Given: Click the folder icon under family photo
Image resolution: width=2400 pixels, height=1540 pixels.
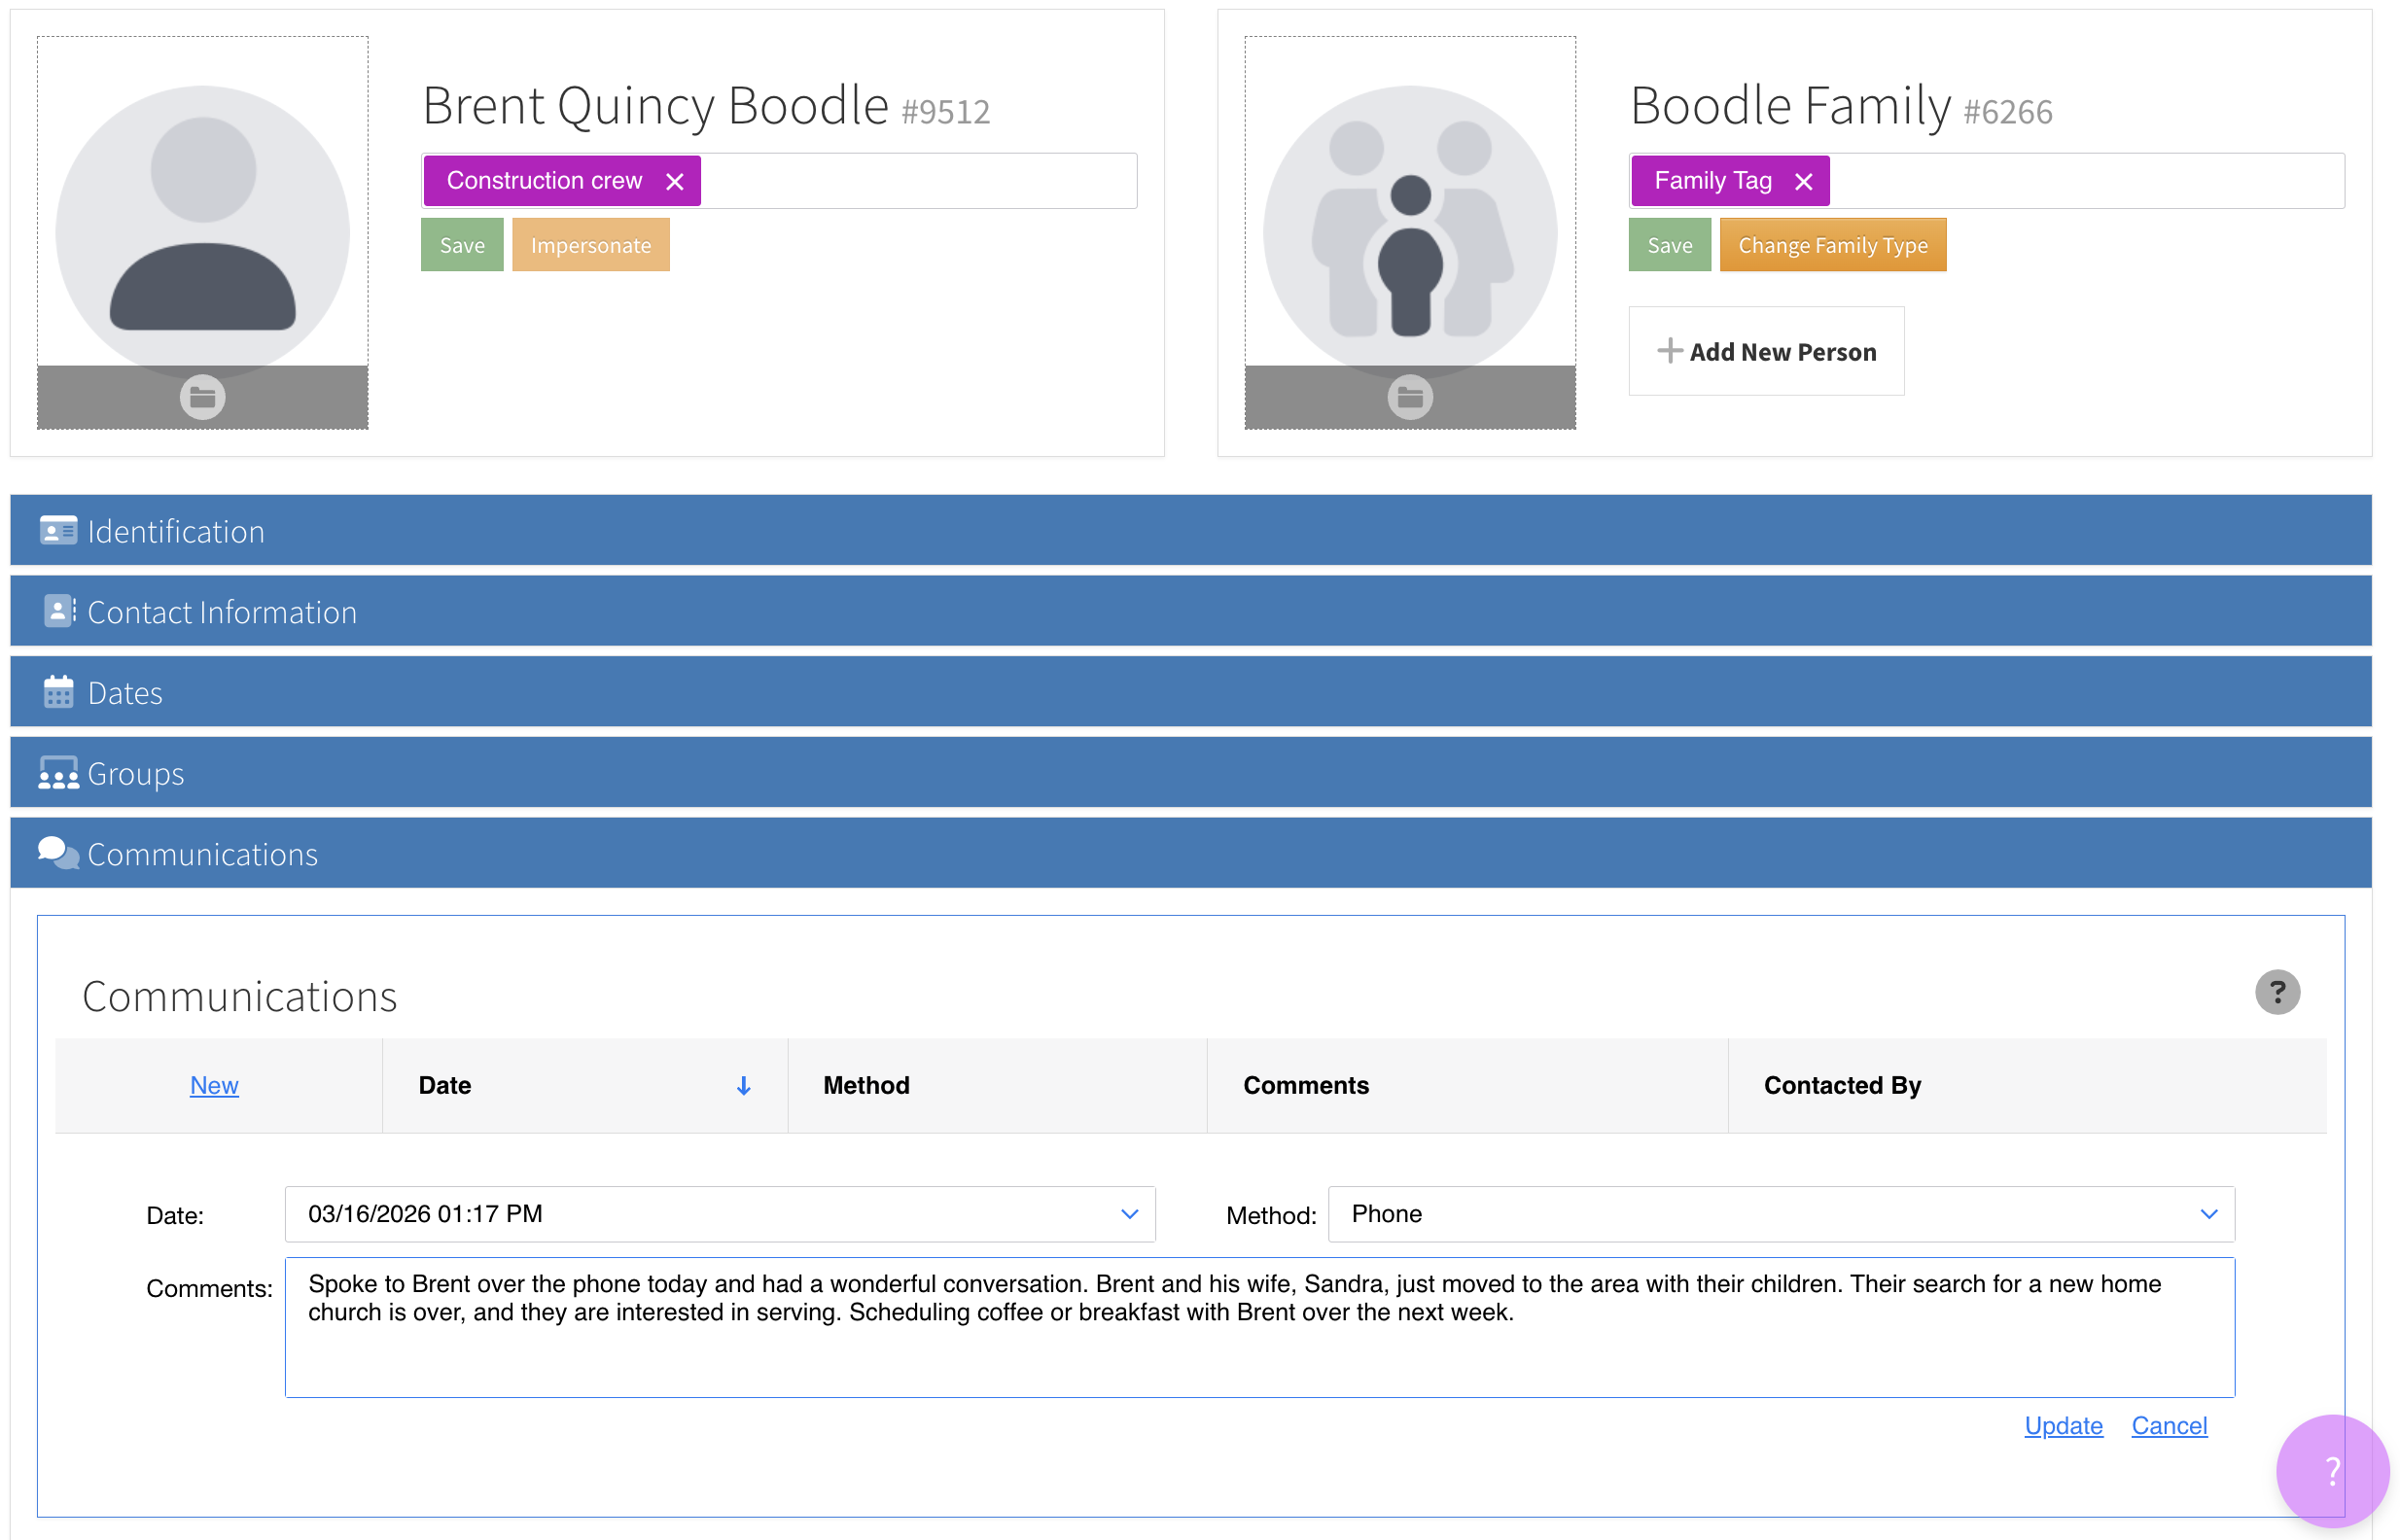Looking at the screenshot, I should coord(1410,398).
